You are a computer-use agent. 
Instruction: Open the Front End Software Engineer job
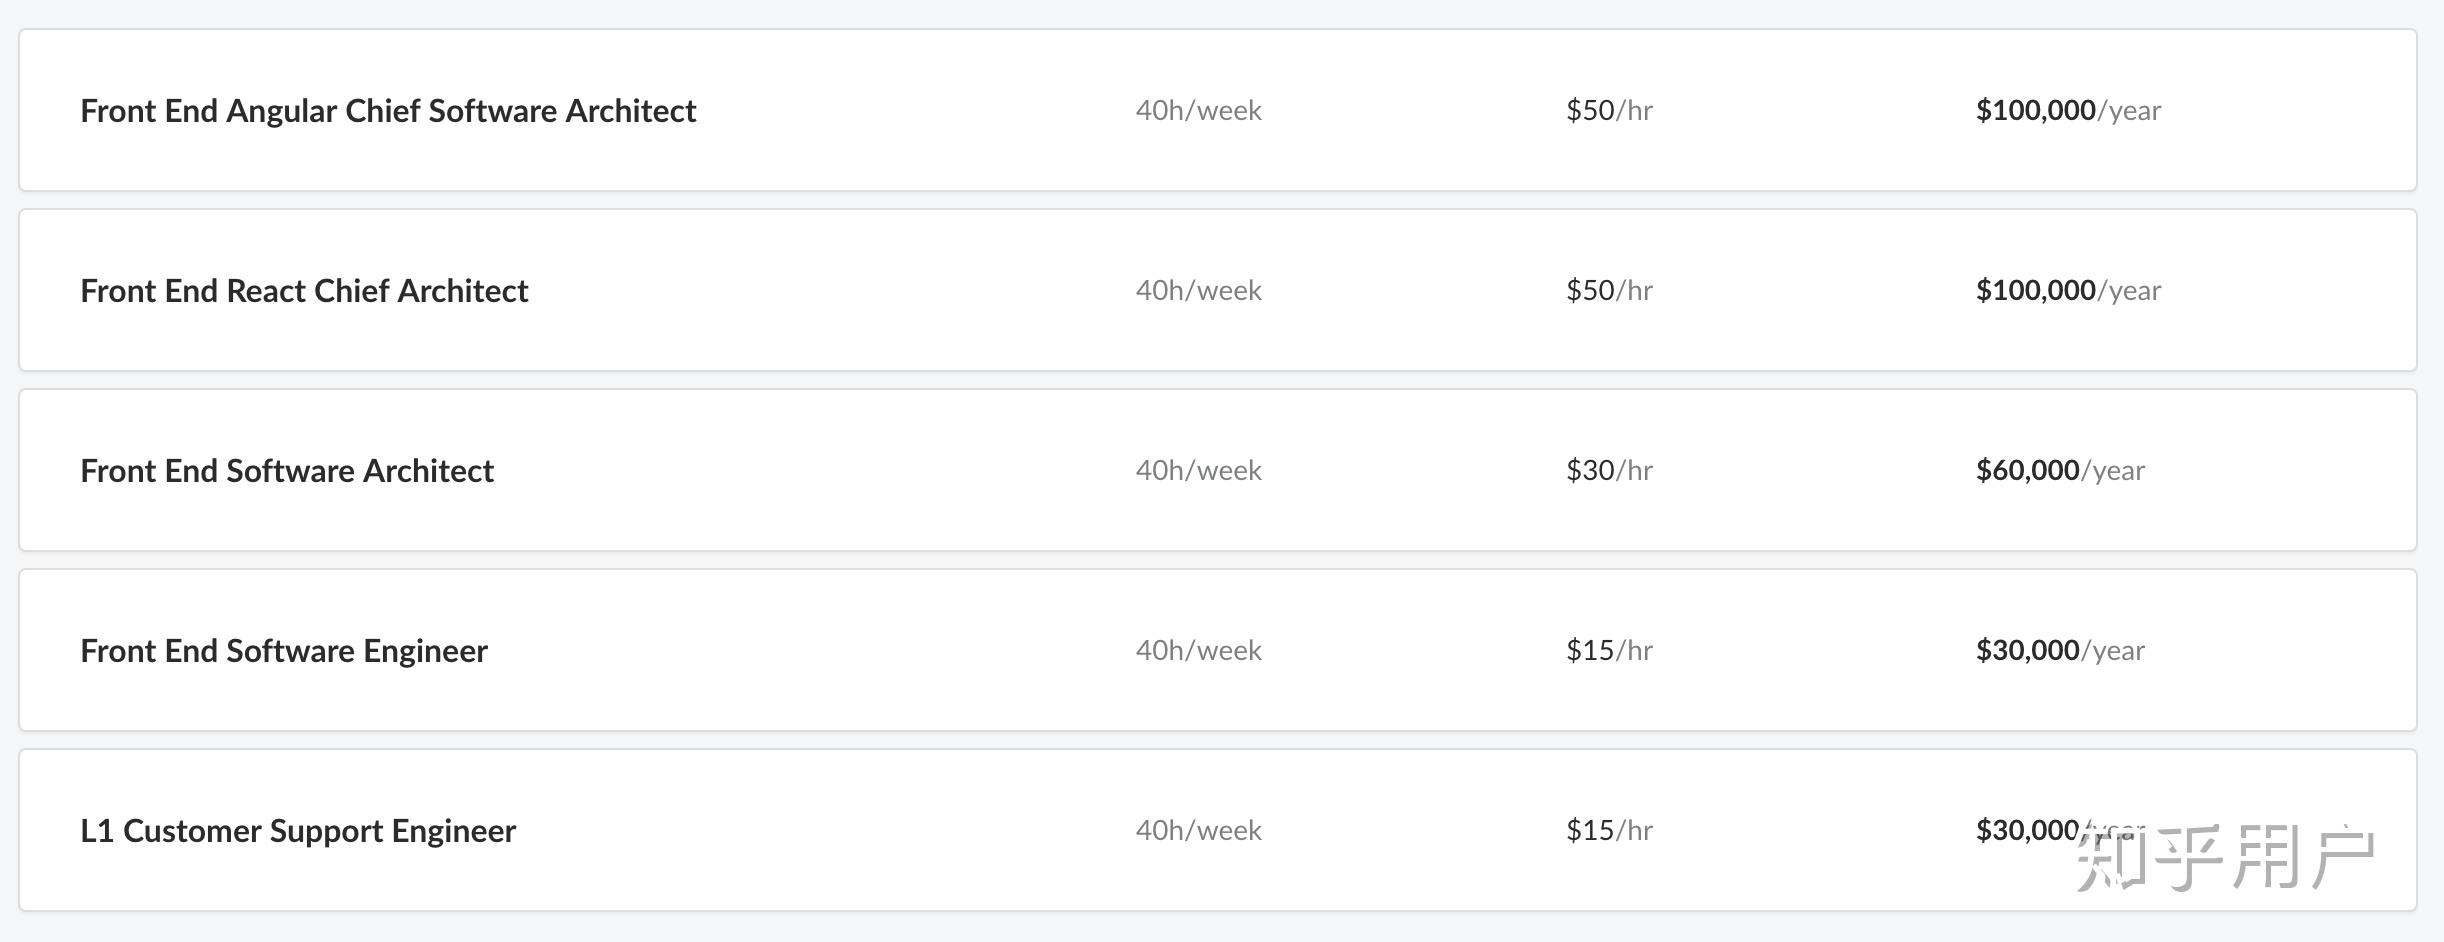[284, 650]
